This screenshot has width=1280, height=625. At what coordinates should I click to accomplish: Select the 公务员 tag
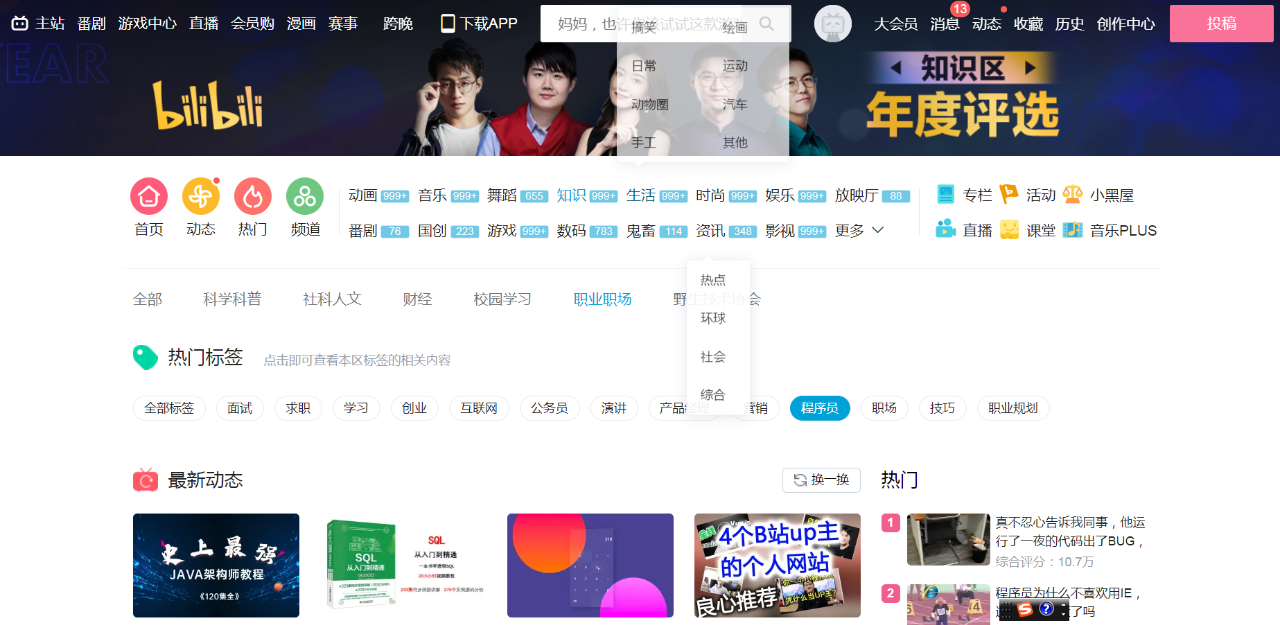point(549,408)
